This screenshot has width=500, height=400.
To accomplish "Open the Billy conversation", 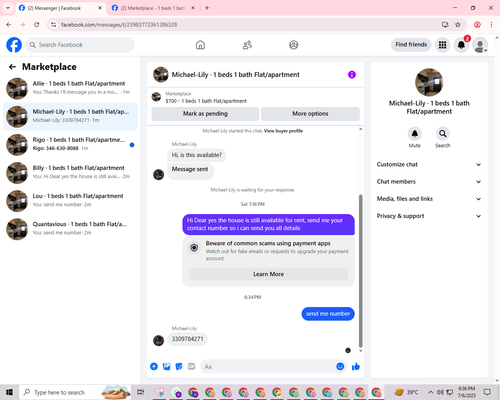I will coord(70,173).
